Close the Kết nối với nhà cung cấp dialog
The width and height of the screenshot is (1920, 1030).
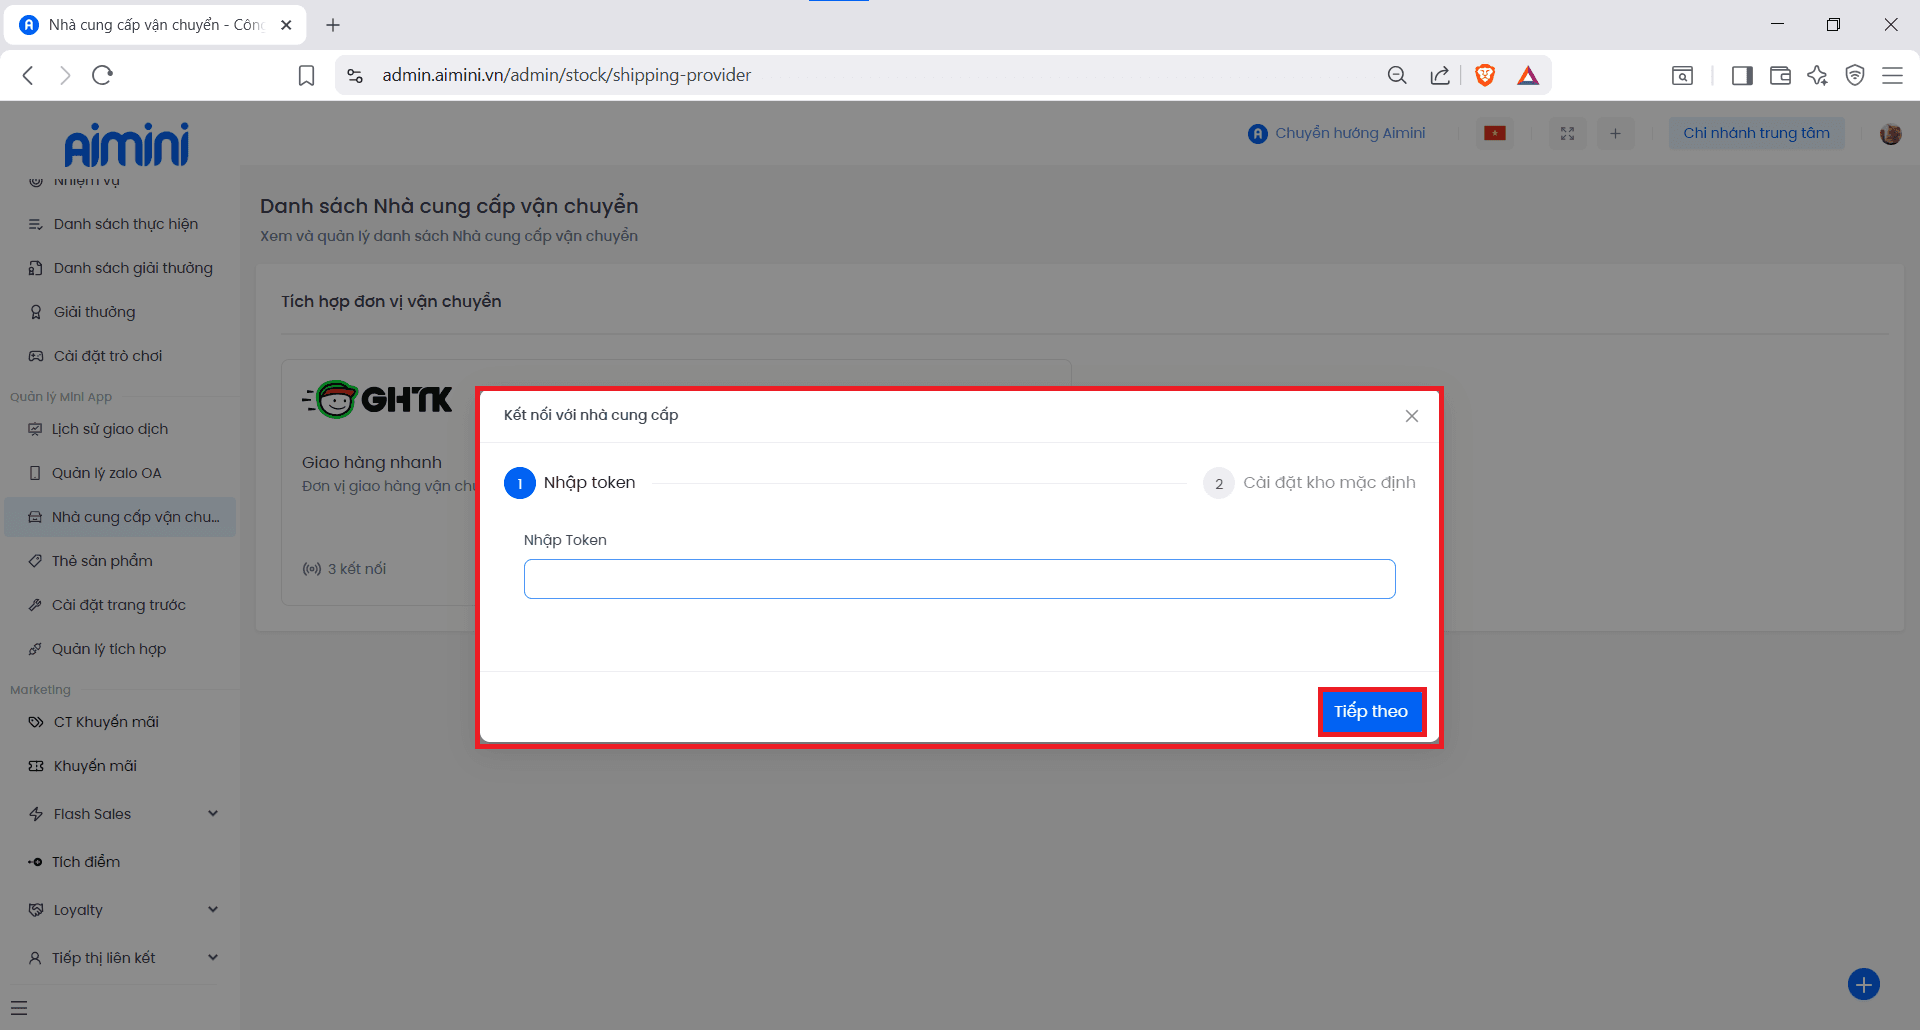1411,416
